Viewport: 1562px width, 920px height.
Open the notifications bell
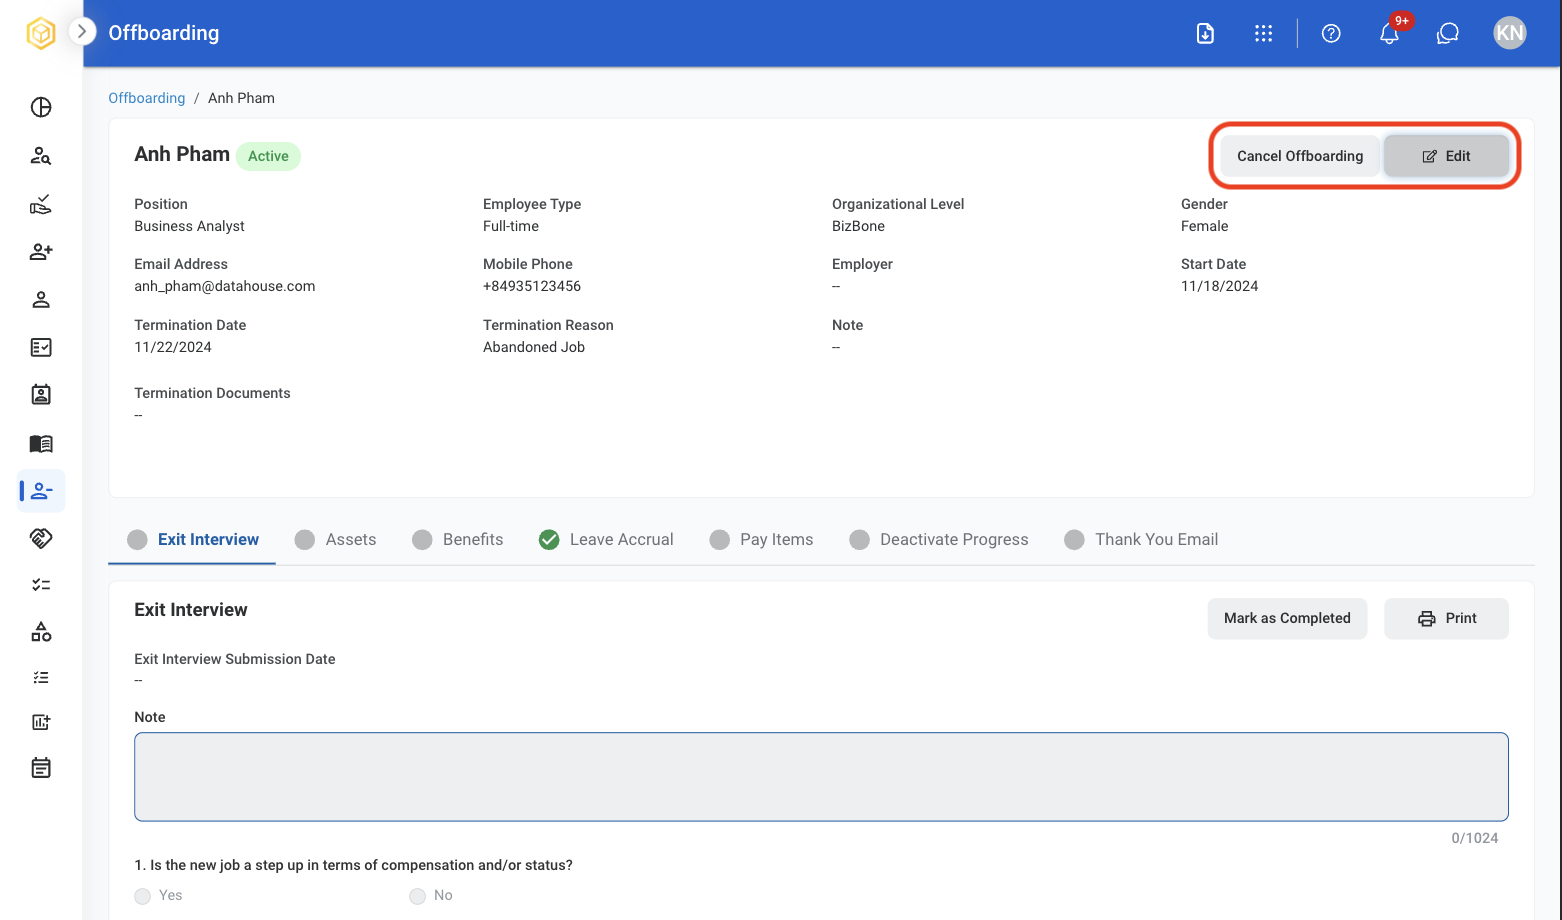tap(1390, 33)
